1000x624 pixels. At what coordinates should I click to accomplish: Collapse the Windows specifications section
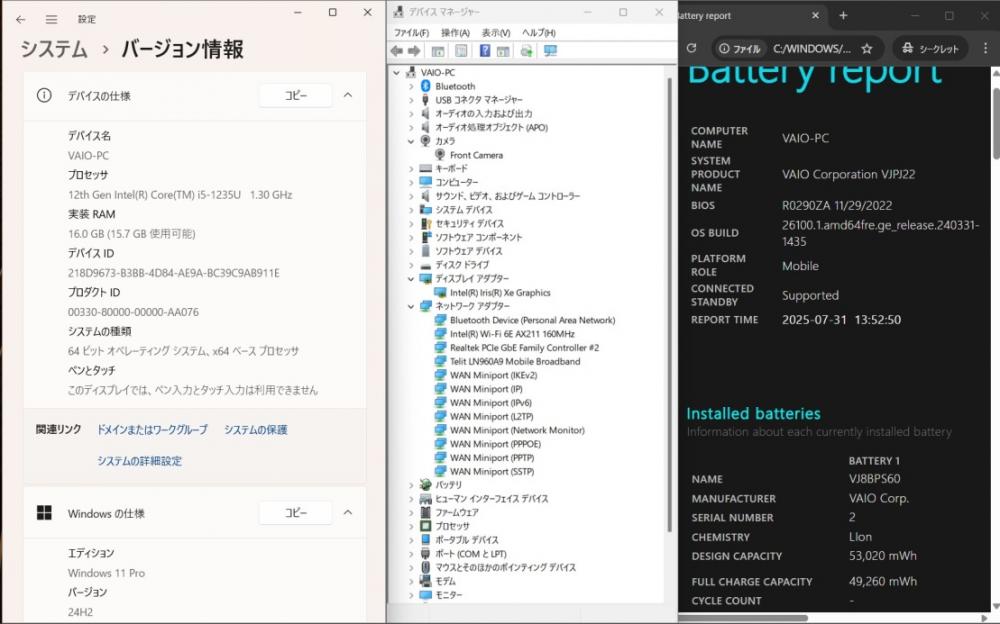point(348,512)
